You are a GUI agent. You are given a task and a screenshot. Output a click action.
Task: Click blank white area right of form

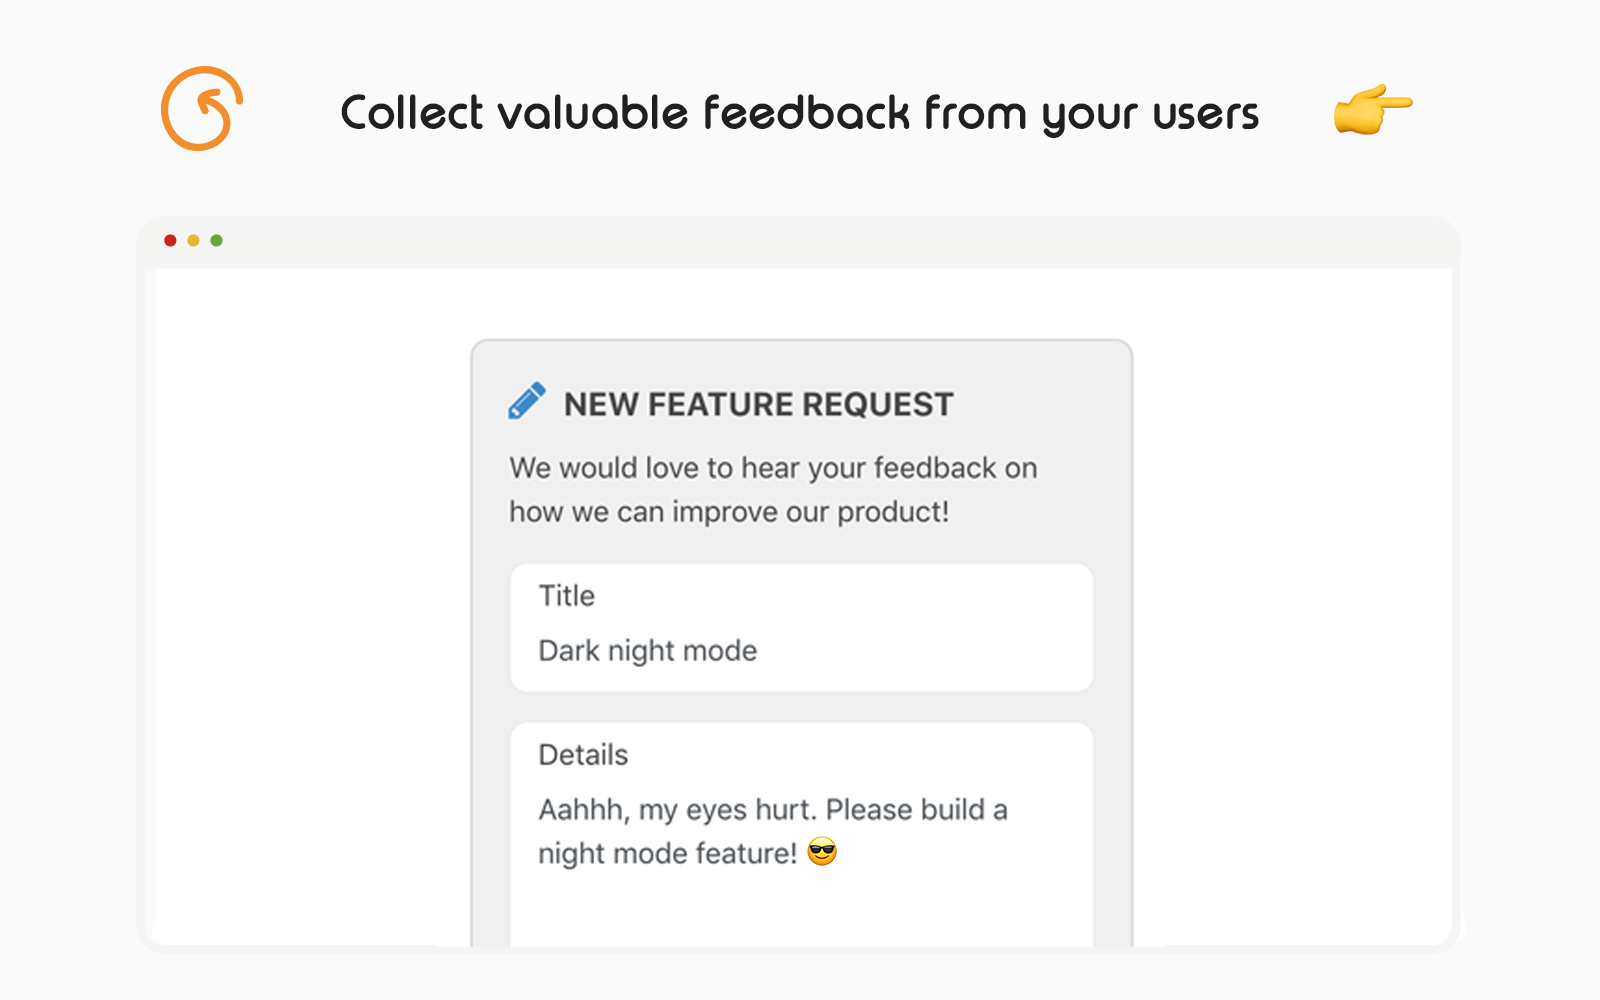1290,600
